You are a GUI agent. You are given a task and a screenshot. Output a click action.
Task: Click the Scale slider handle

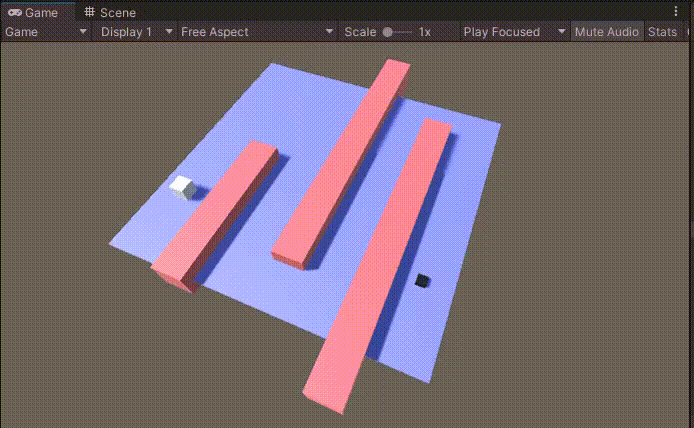point(388,32)
